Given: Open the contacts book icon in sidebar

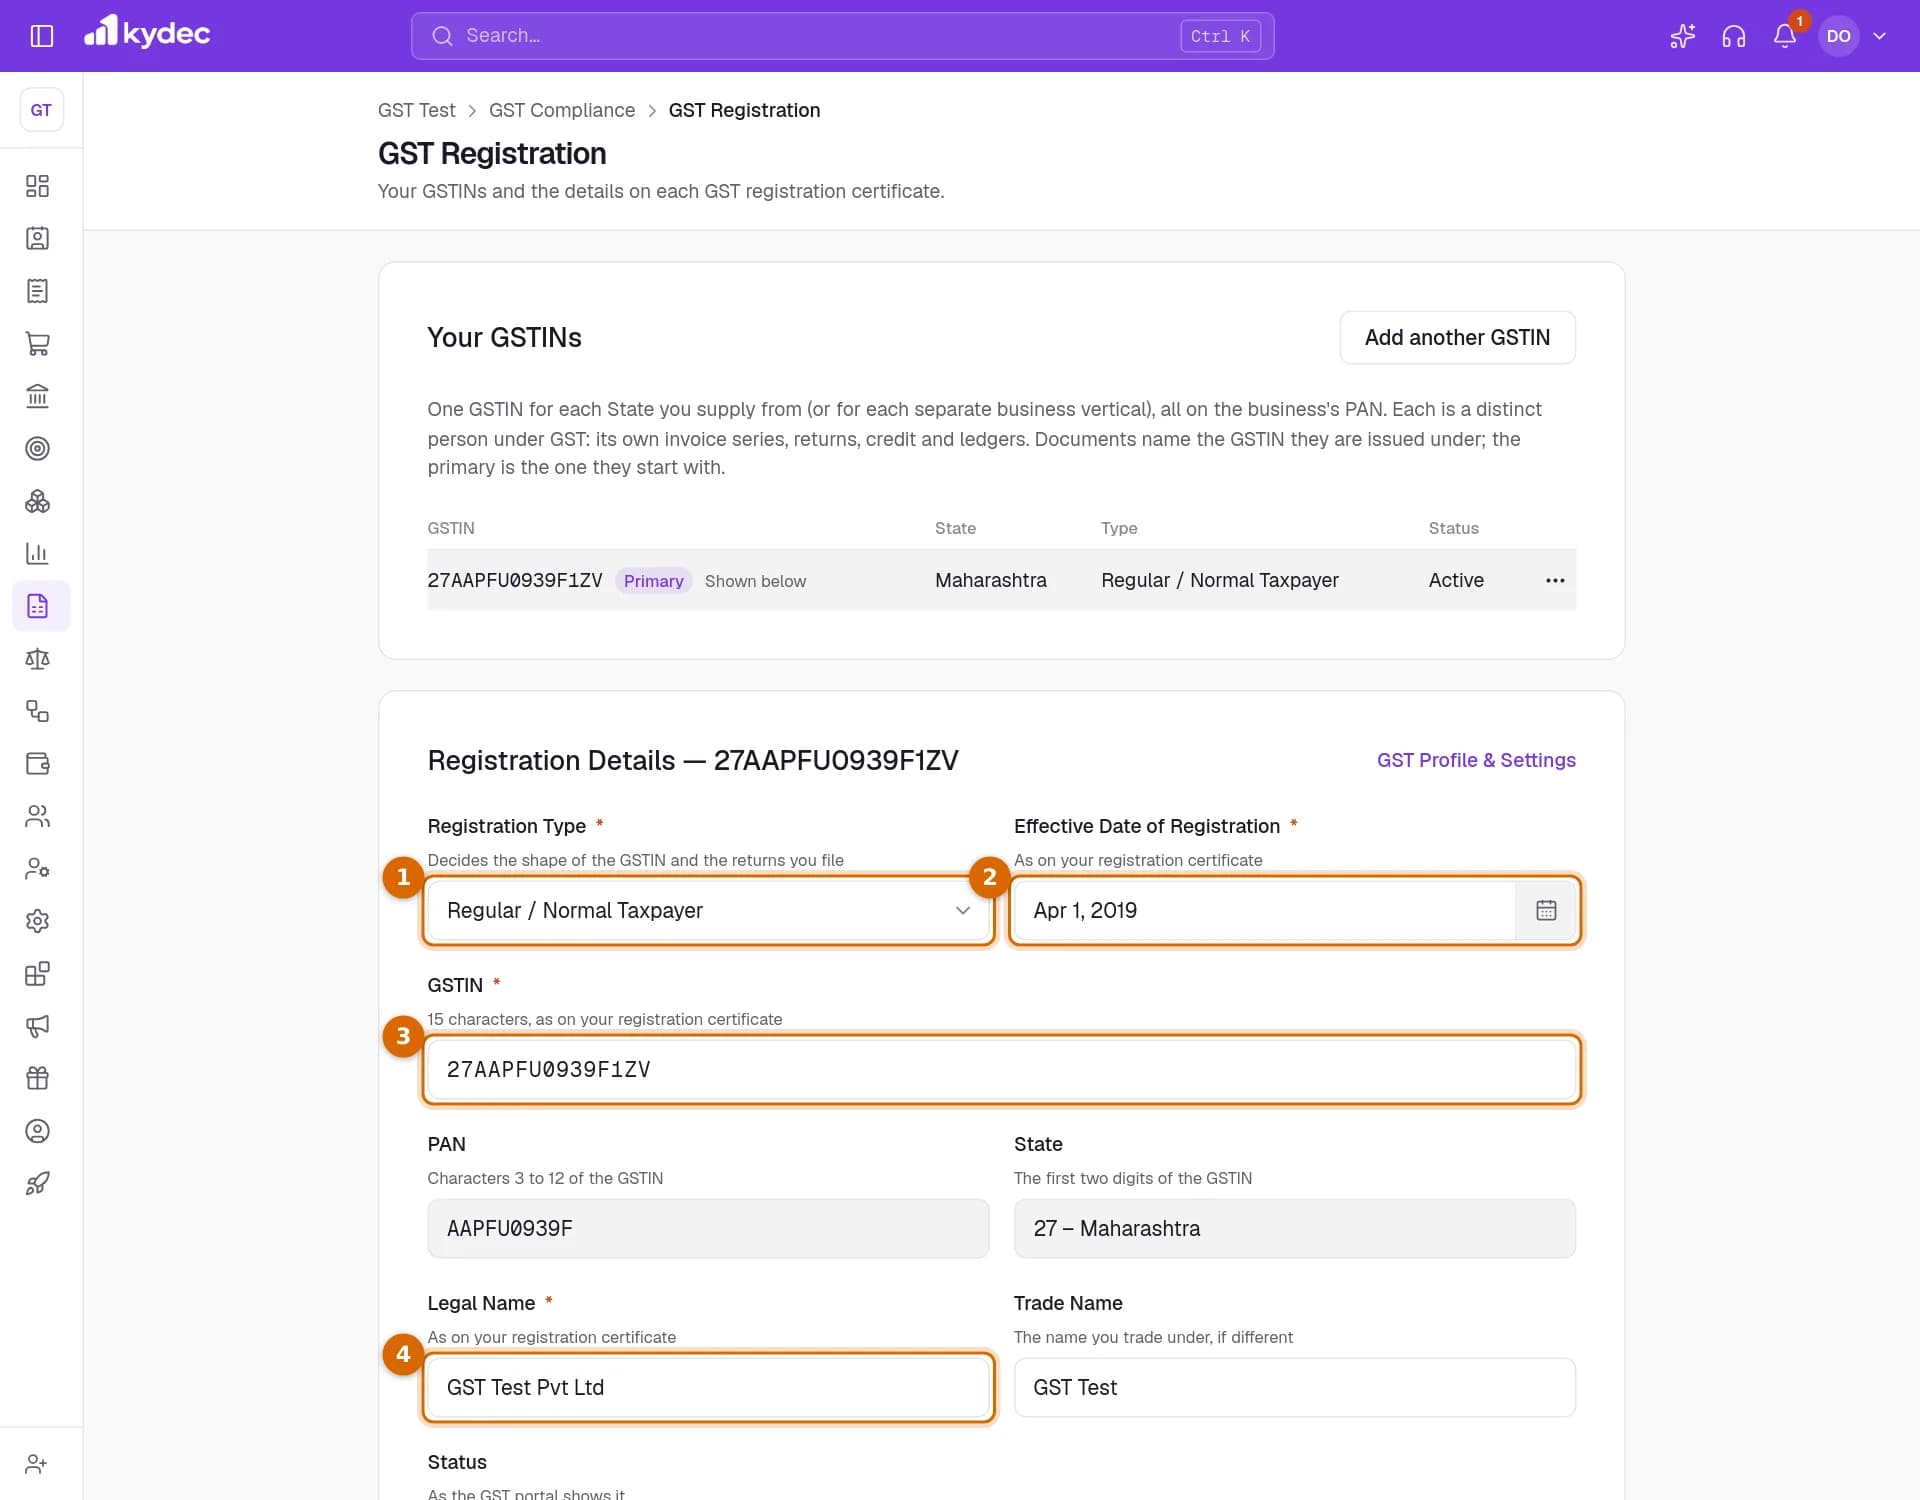Looking at the screenshot, I should click(37, 238).
